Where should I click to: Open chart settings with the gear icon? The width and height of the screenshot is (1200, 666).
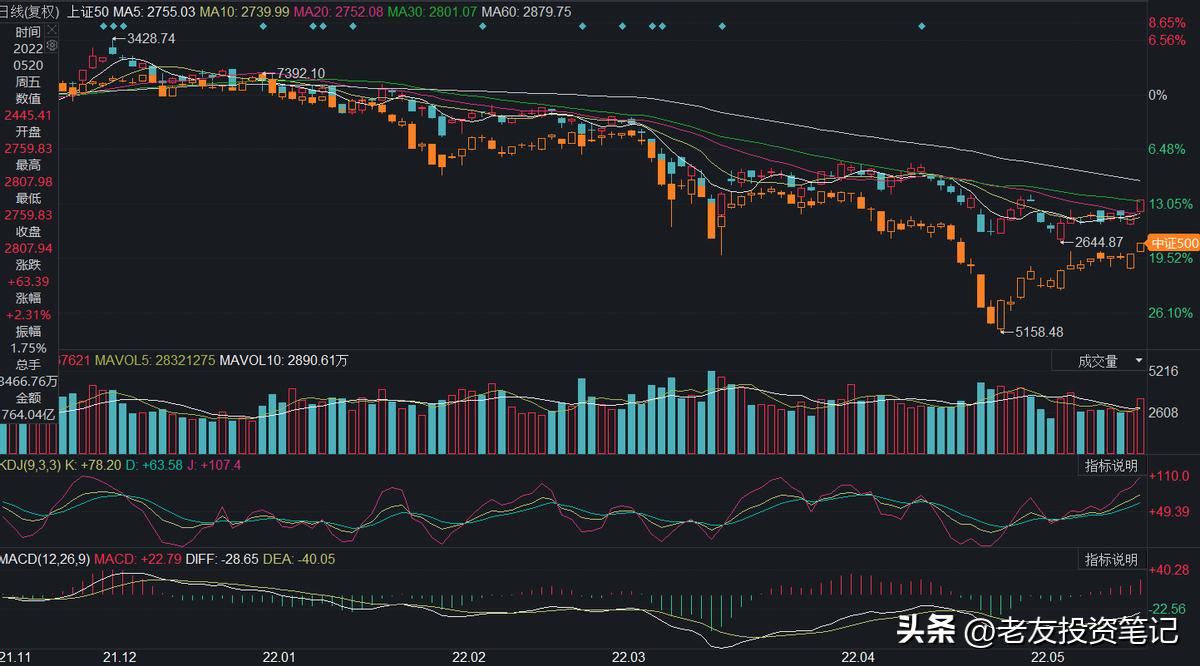[51, 46]
